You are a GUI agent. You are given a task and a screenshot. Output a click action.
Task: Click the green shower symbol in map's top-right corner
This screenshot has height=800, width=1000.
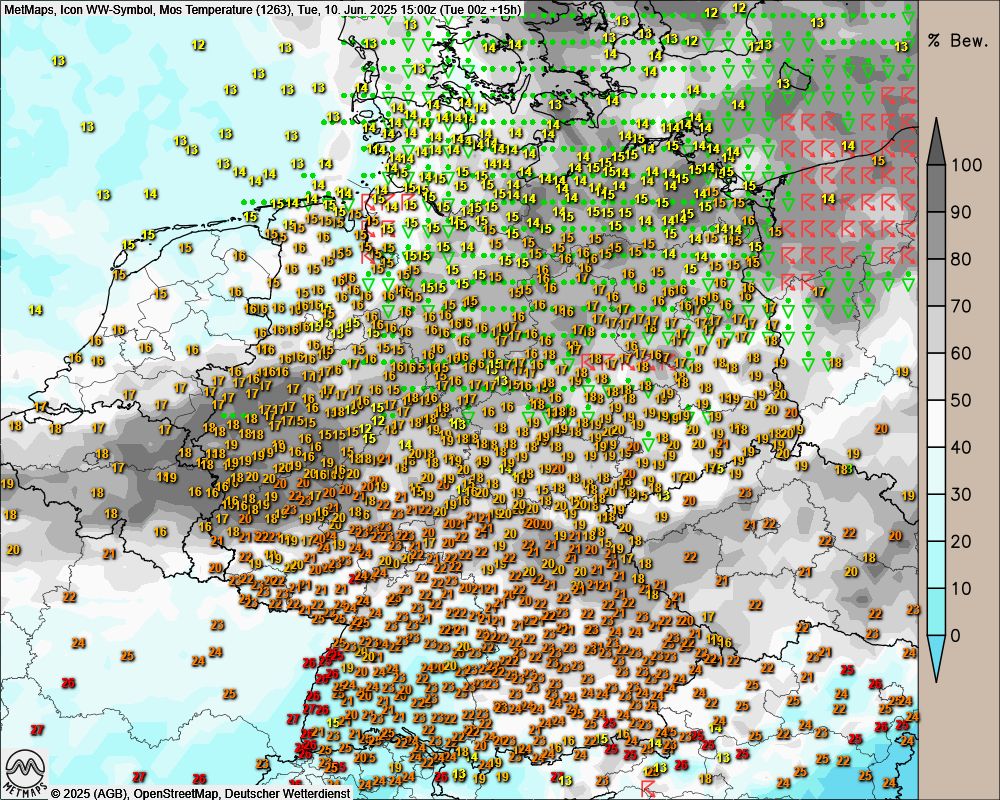coord(907,17)
